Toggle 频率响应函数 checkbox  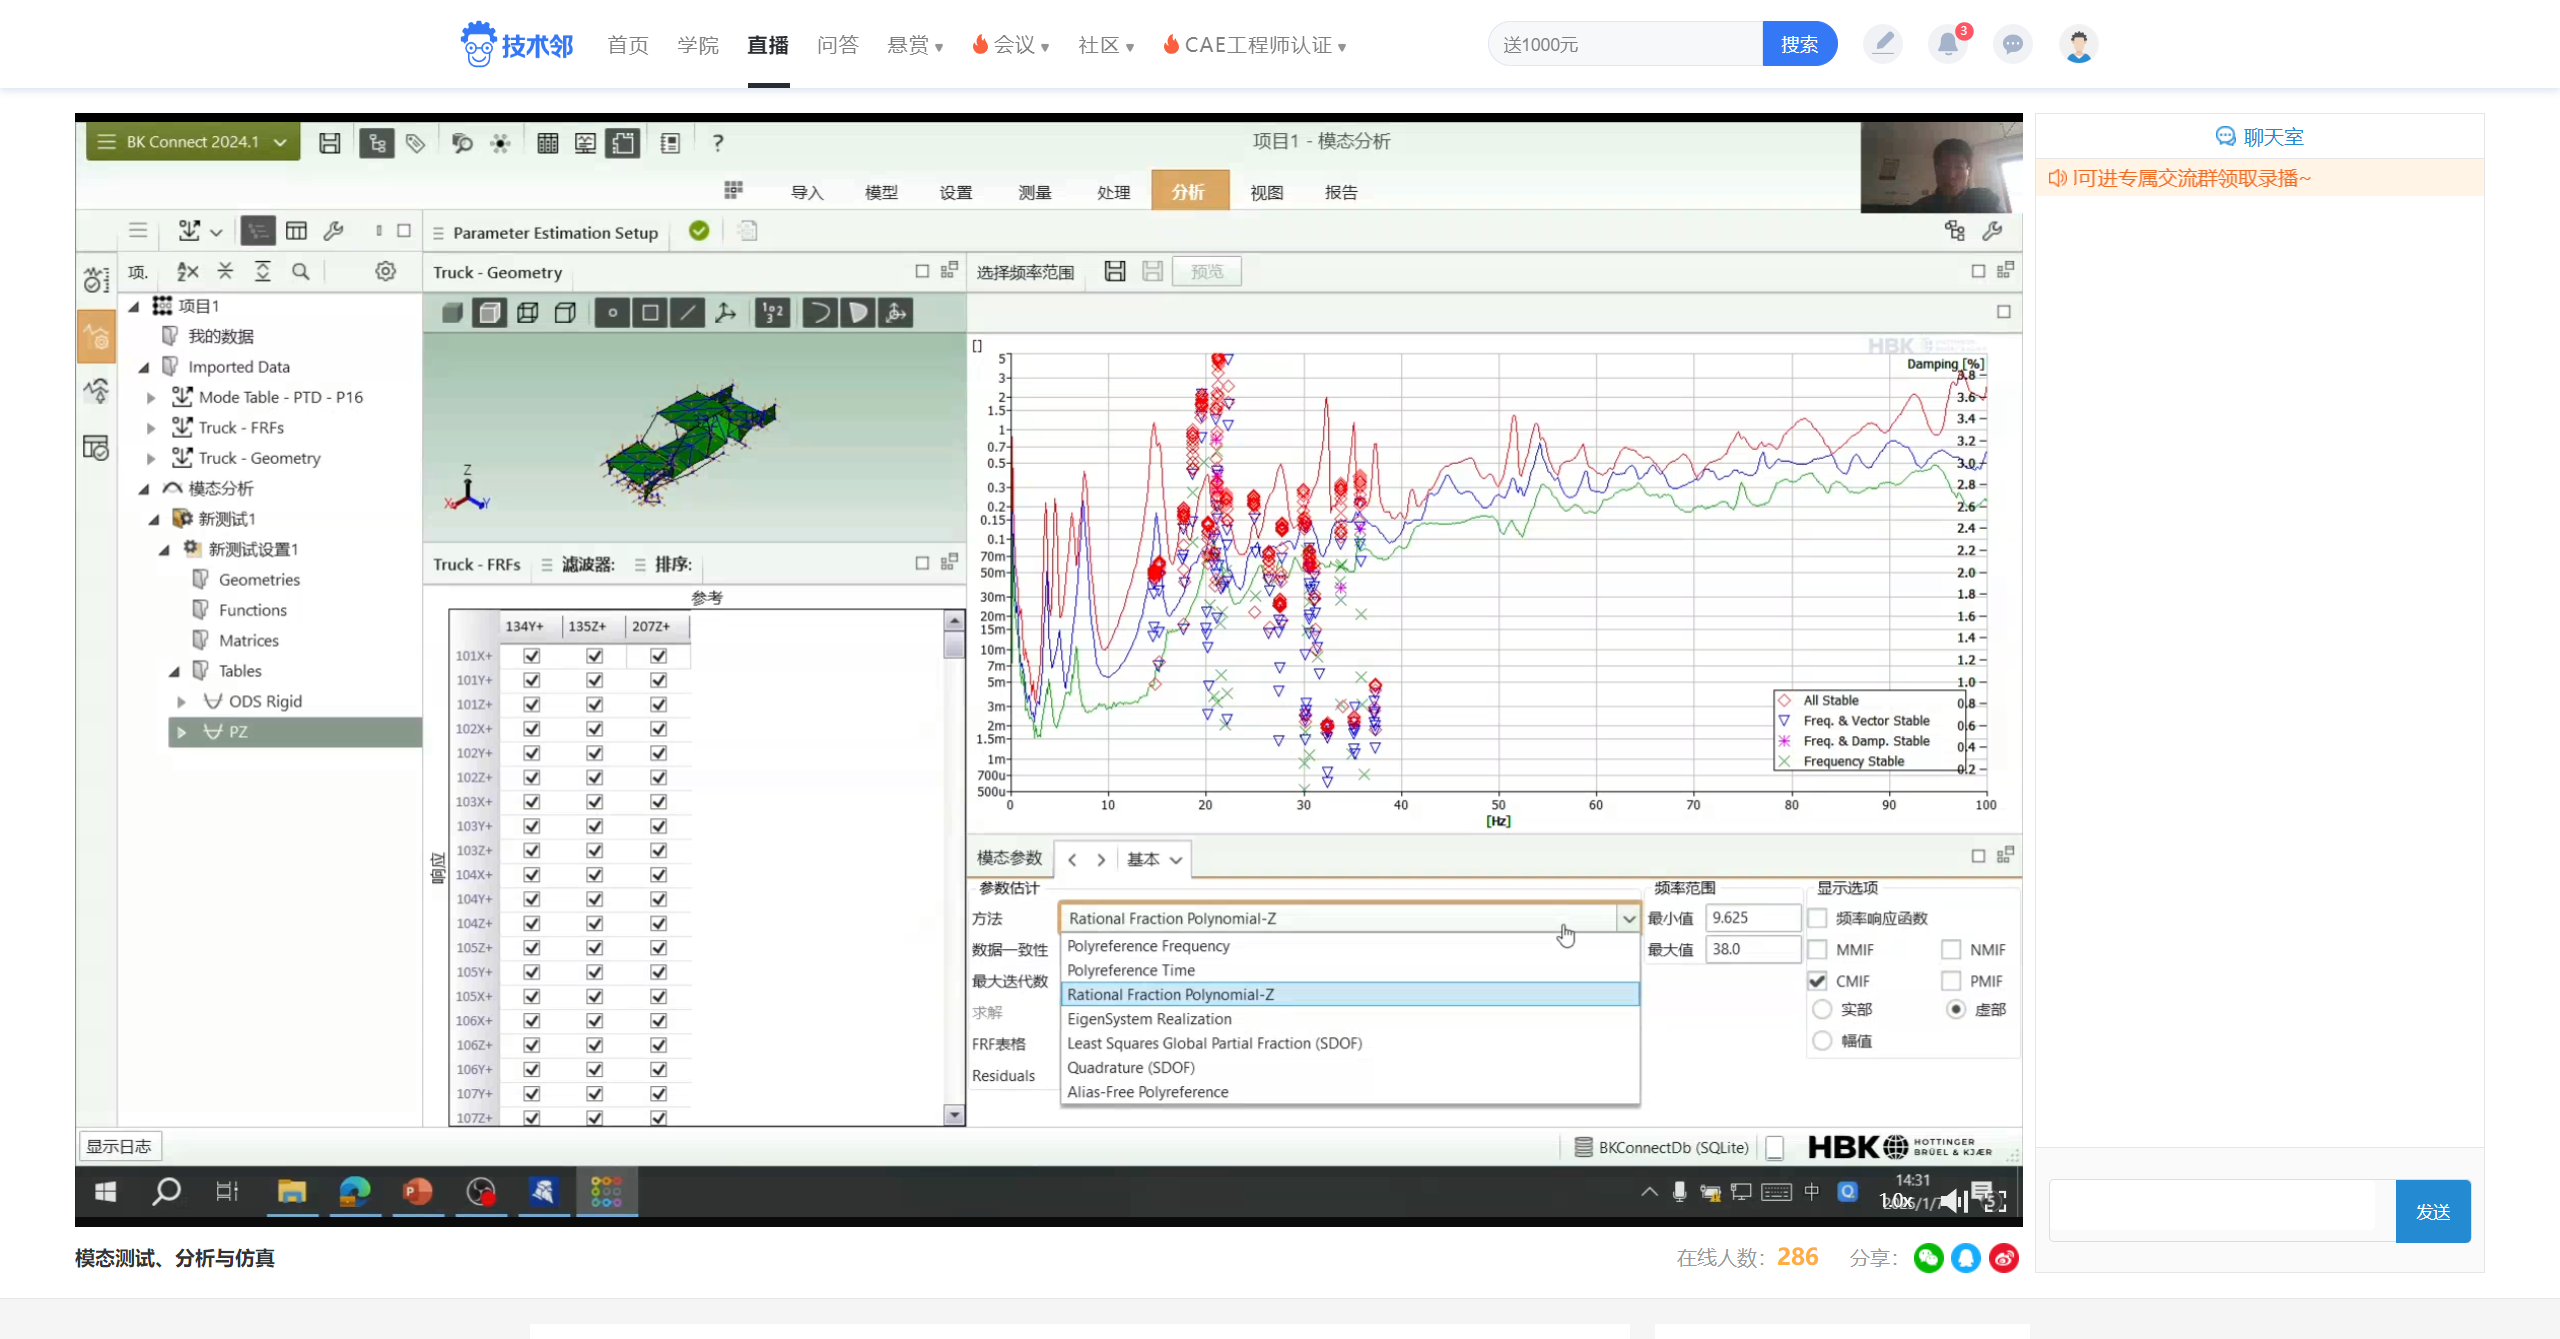pos(1818,918)
